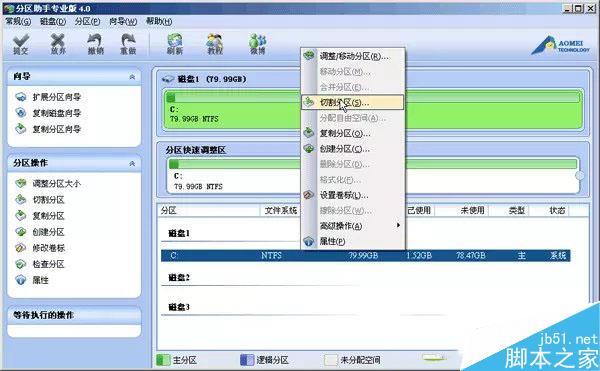Screen dimensions: 600x371
Task: Click the 撤销 (Undo) toolbar icon
Action: click(x=95, y=44)
